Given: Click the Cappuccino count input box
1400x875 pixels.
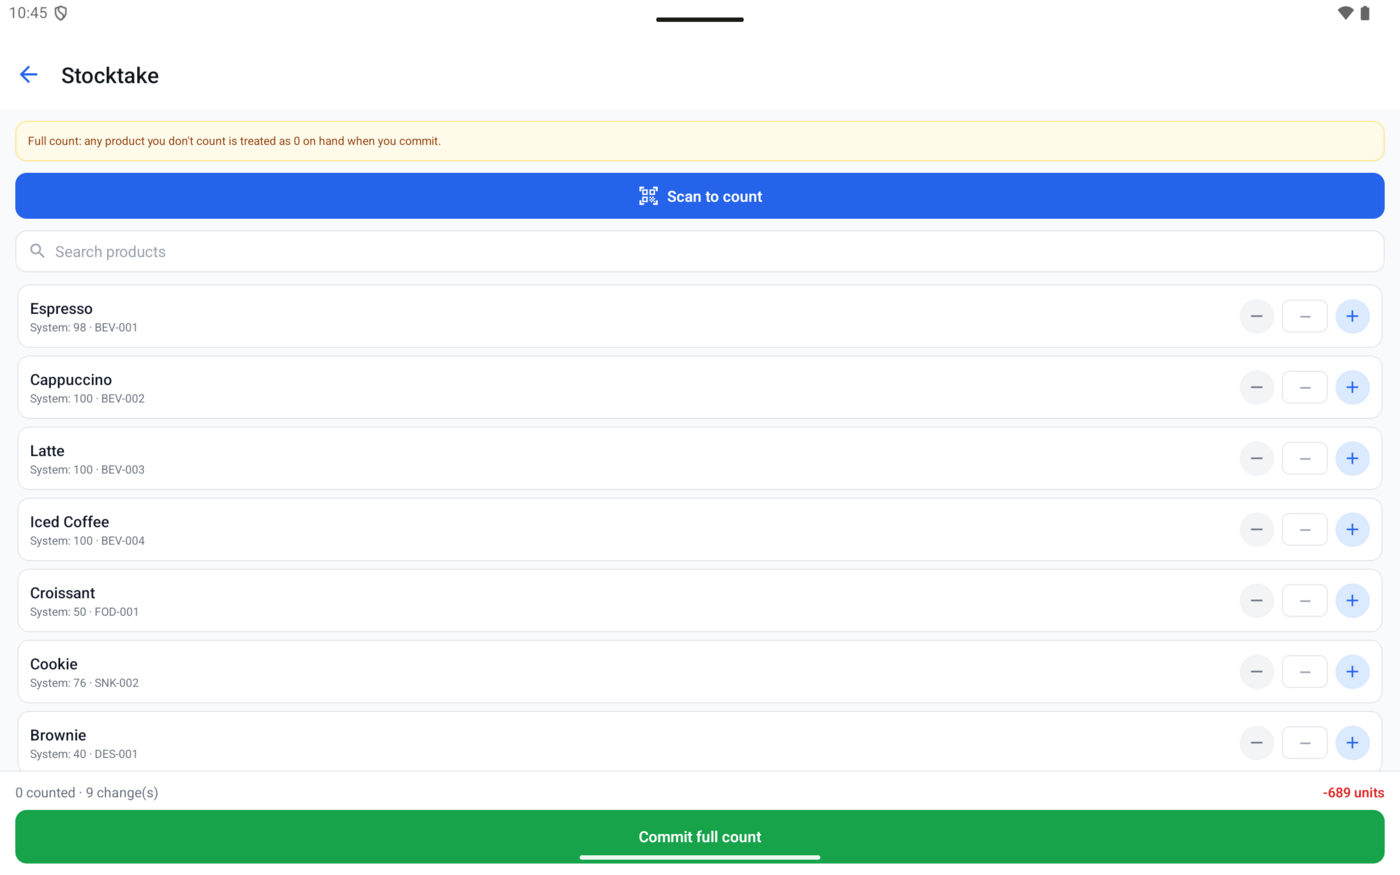Looking at the screenshot, I should (x=1304, y=387).
